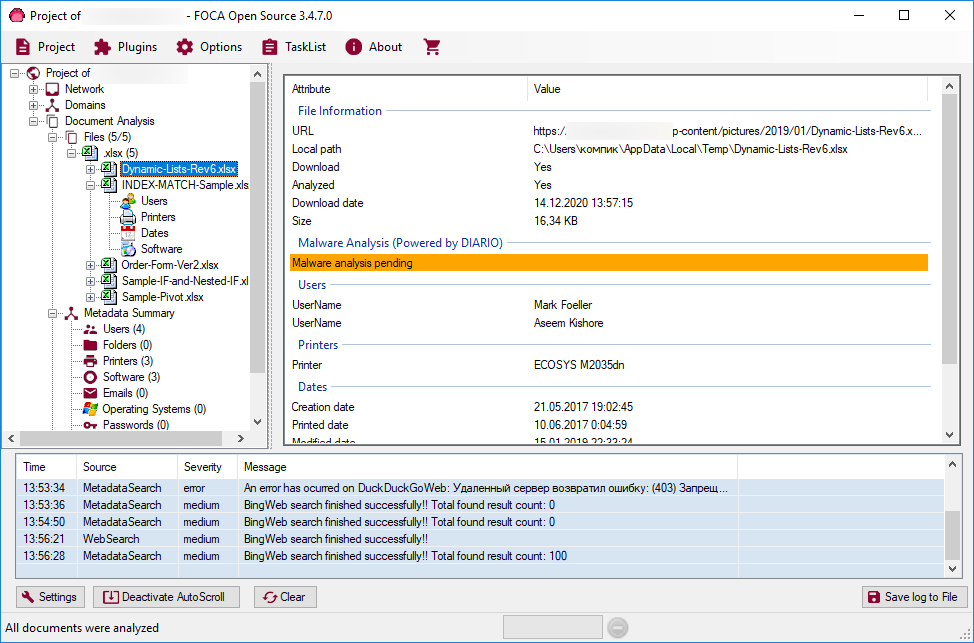Viewport: 974px width, 643px height.
Task: Collapse the INDEX-MATCH-Sample file node
Action: 91,185
